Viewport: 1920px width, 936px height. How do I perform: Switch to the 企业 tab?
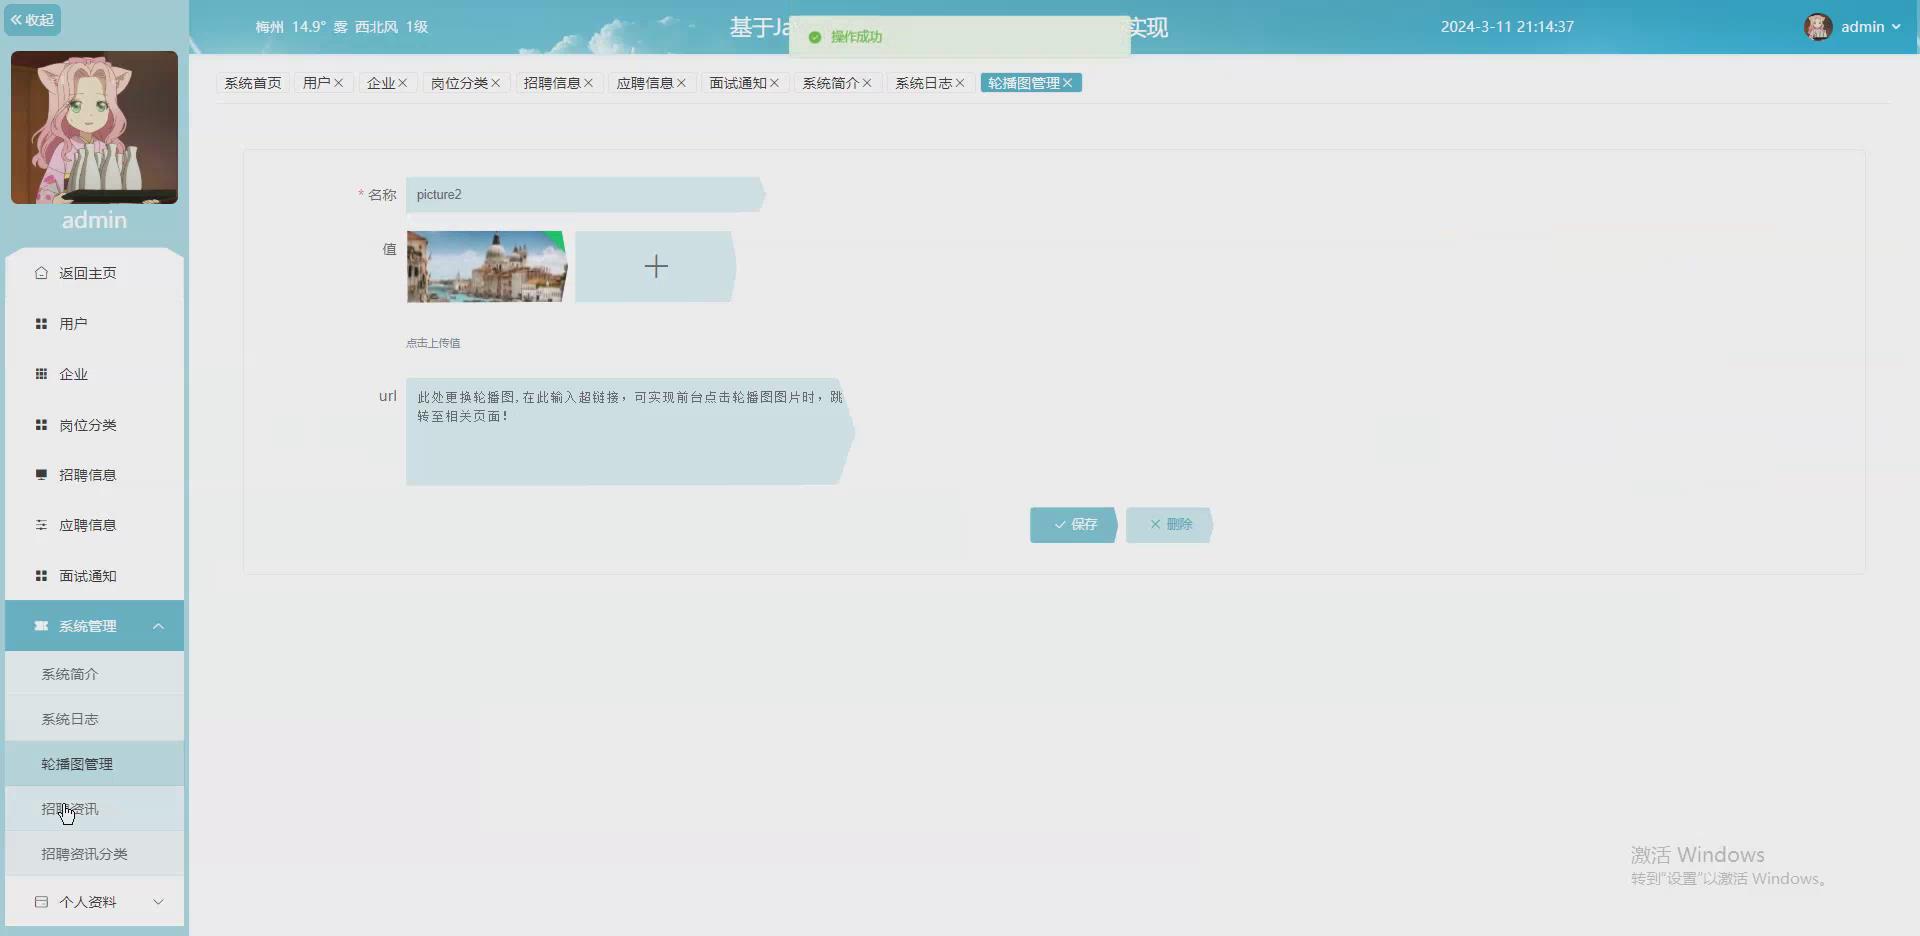pos(381,83)
